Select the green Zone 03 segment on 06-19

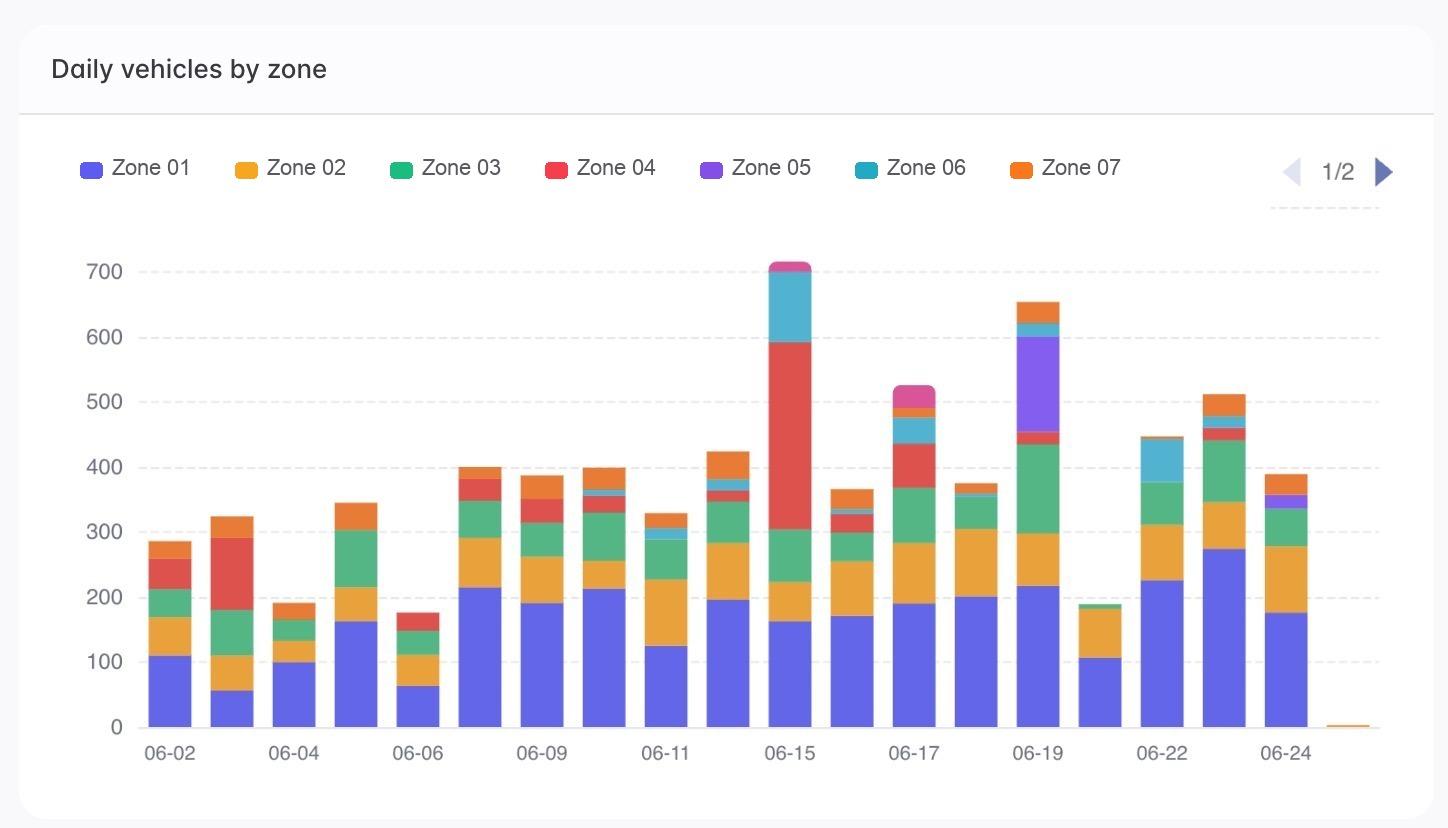pos(1038,489)
